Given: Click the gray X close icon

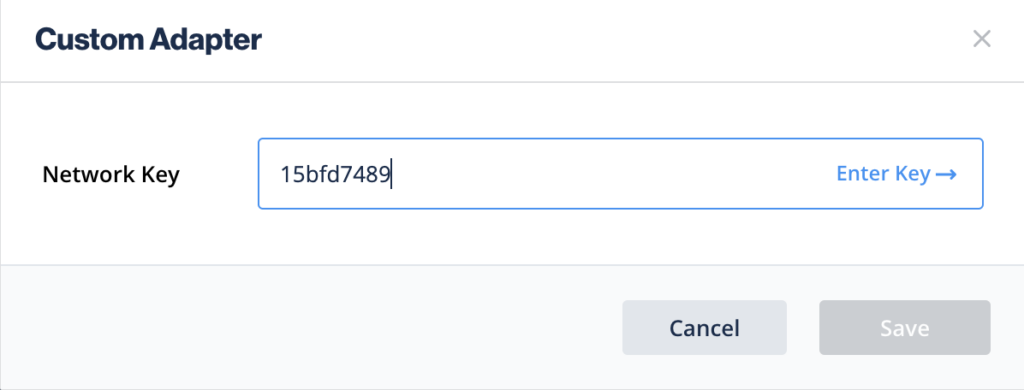Looking at the screenshot, I should click(982, 39).
